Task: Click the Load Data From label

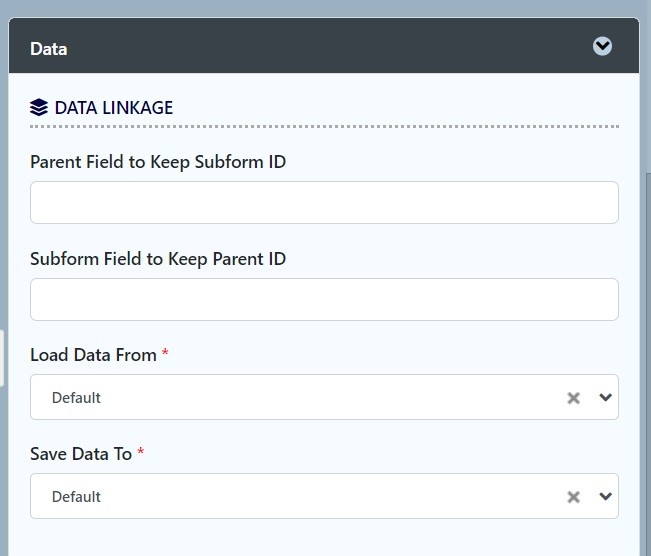Action: pos(93,355)
